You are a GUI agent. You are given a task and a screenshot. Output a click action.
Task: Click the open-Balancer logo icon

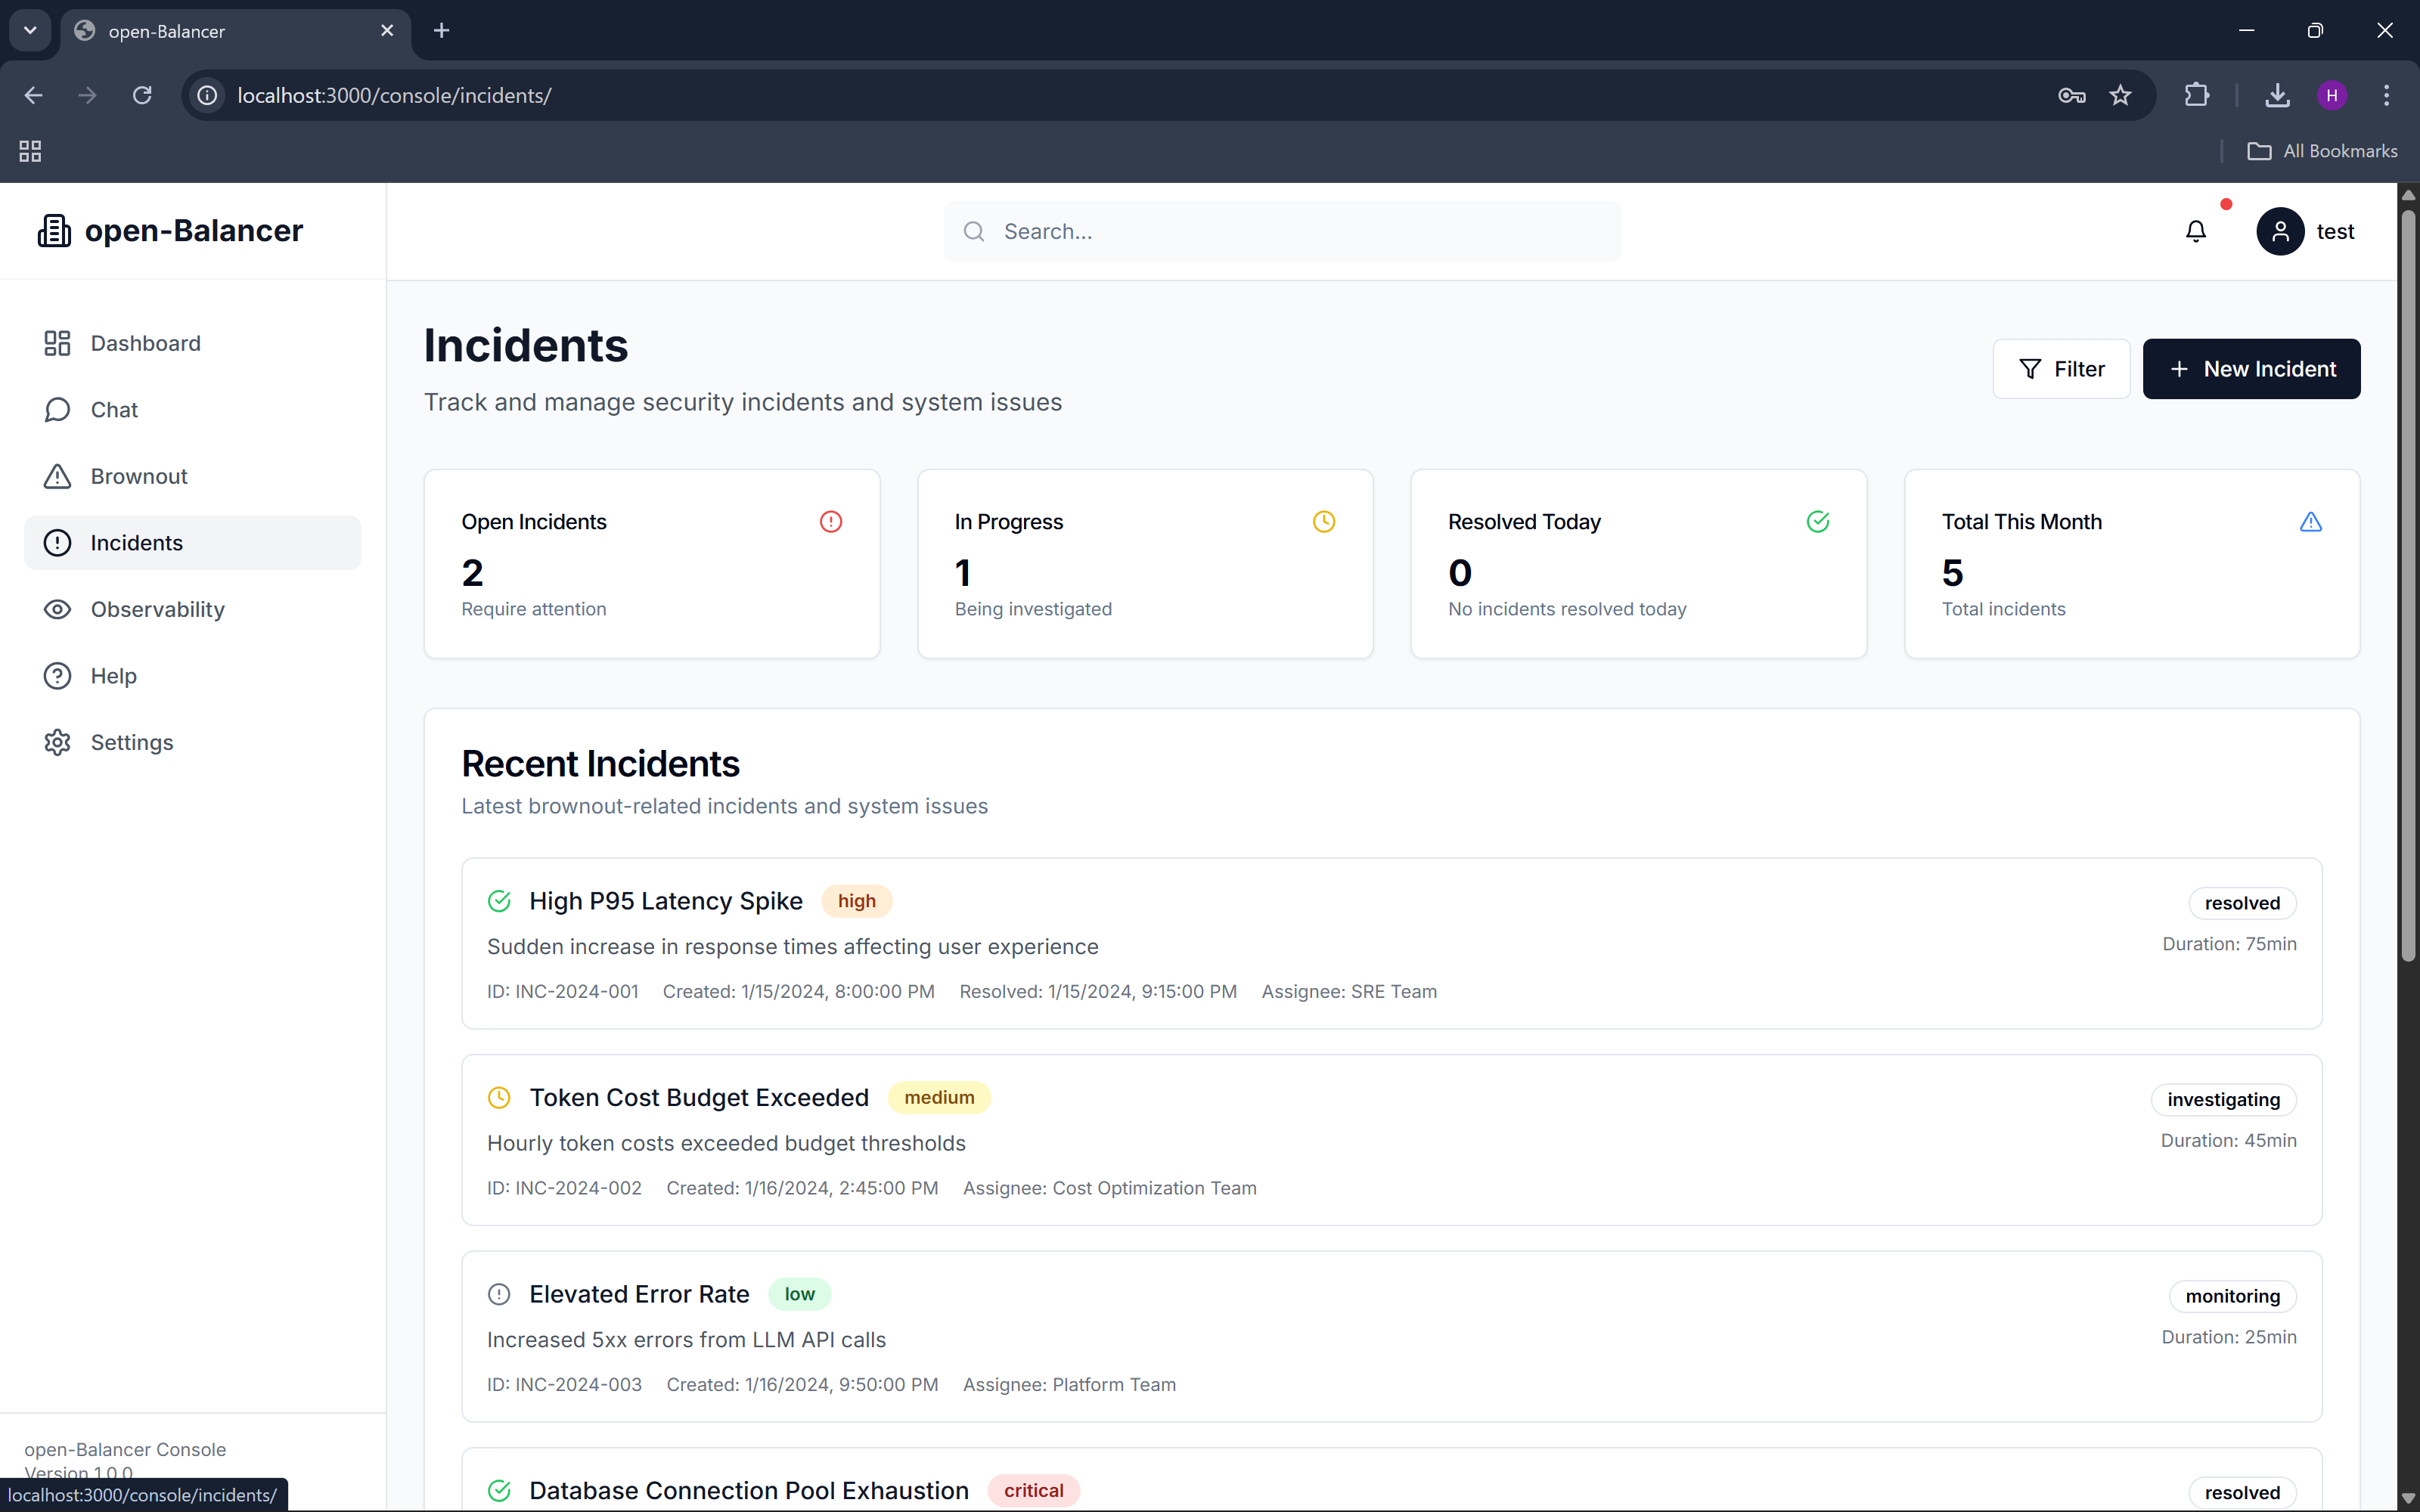coord(54,231)
